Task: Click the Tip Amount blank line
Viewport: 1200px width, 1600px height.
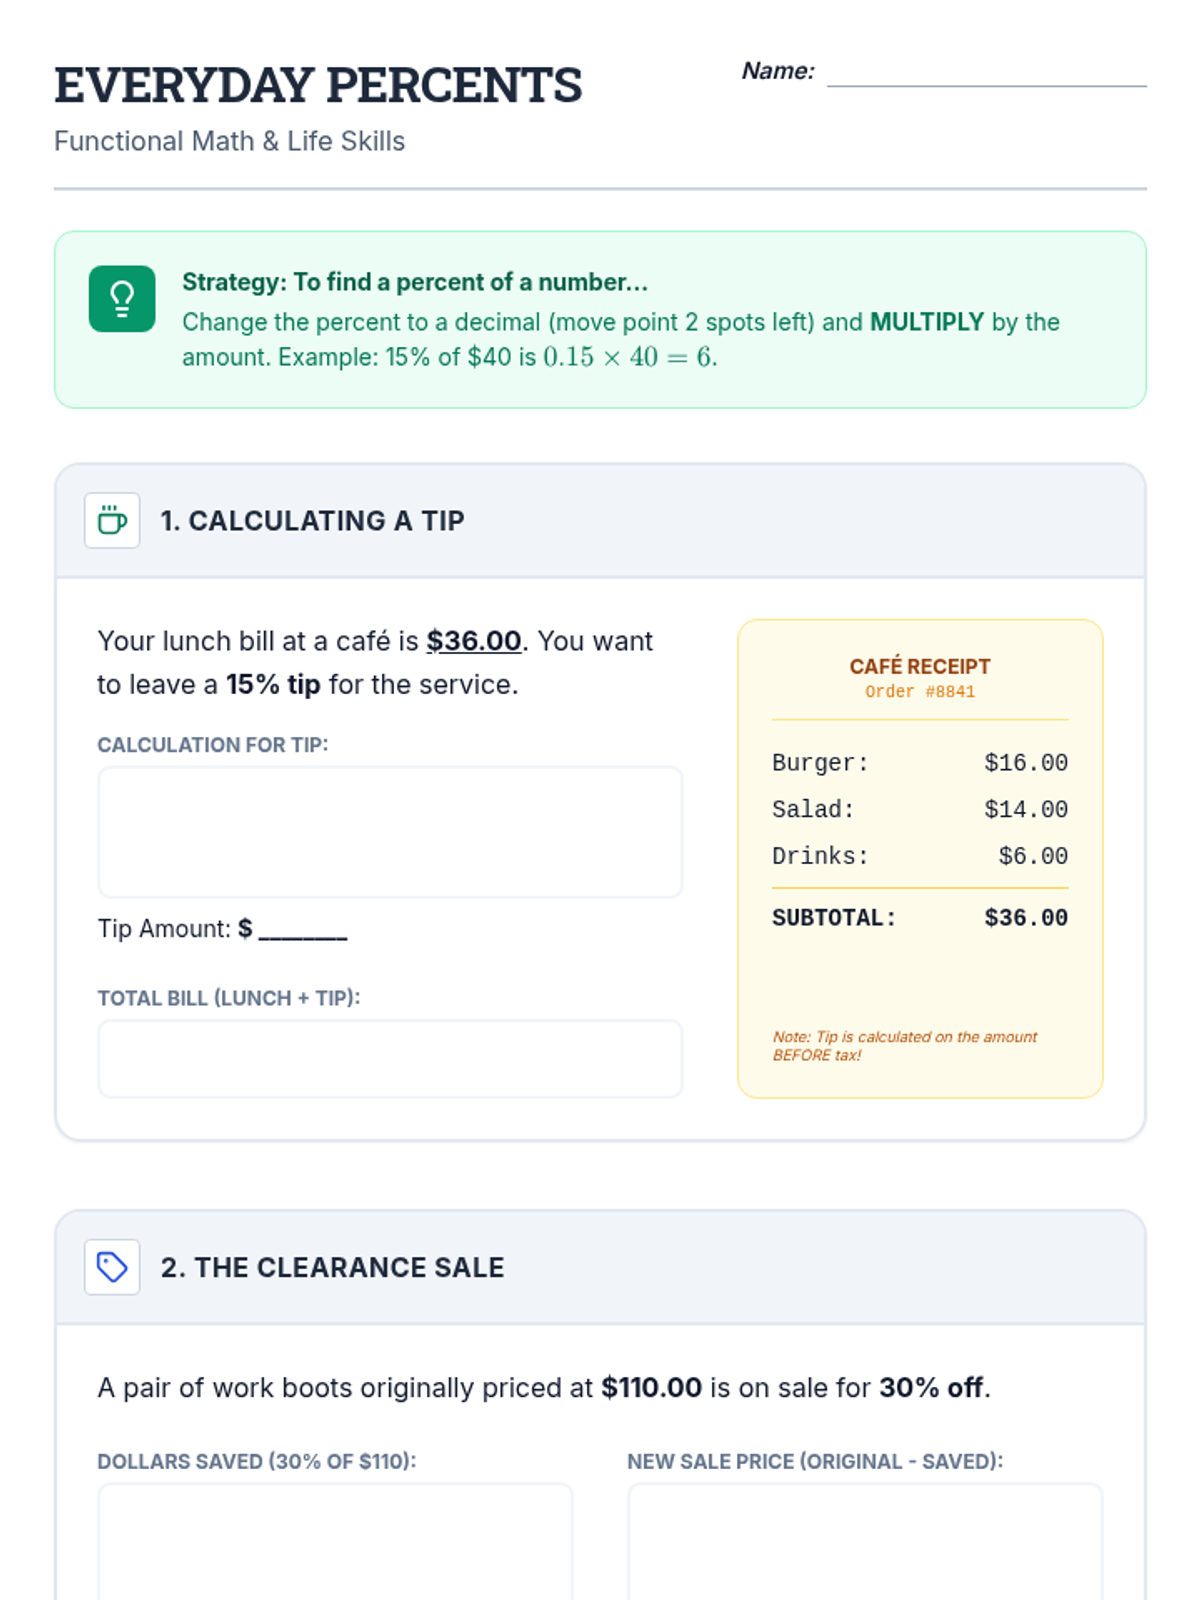Action: click(x=303, y=930)
